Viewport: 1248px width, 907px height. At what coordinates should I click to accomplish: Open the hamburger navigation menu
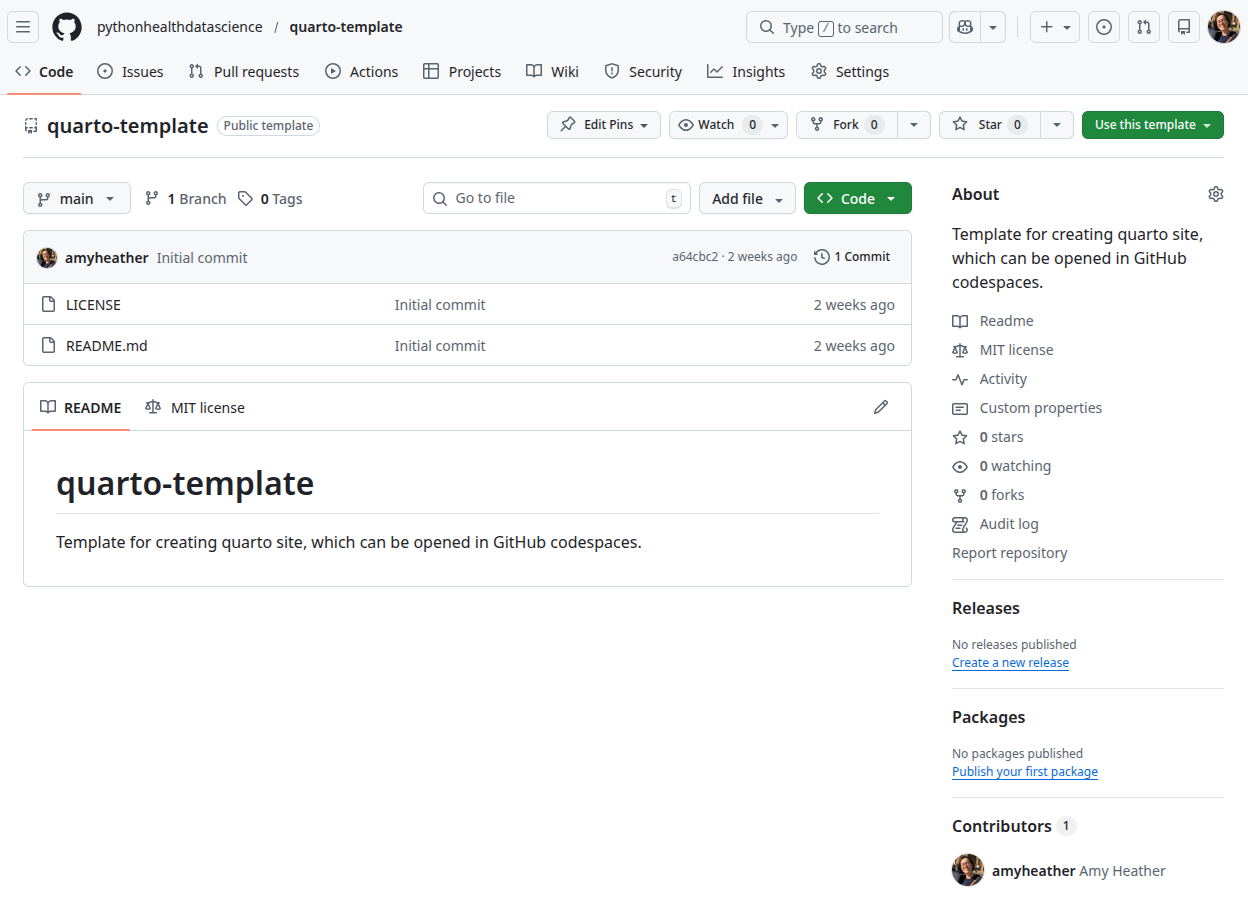pos(22,27)
